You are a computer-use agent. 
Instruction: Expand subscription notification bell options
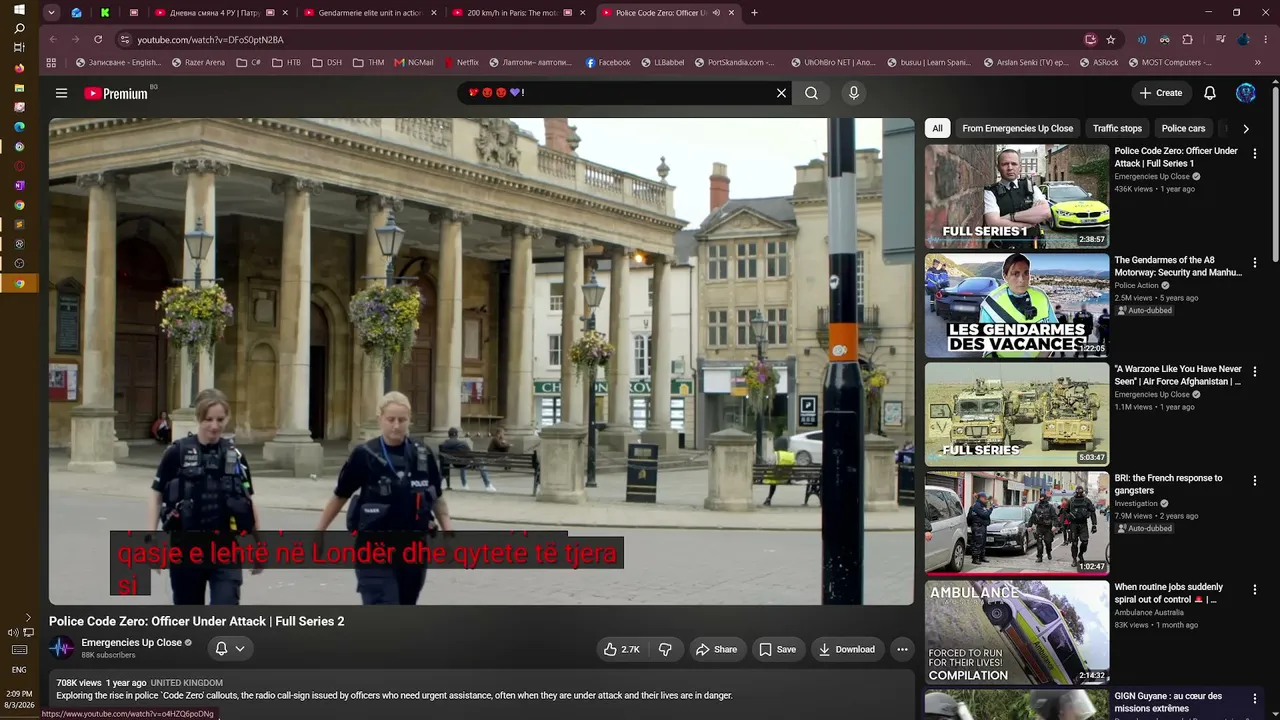point(229,648)
